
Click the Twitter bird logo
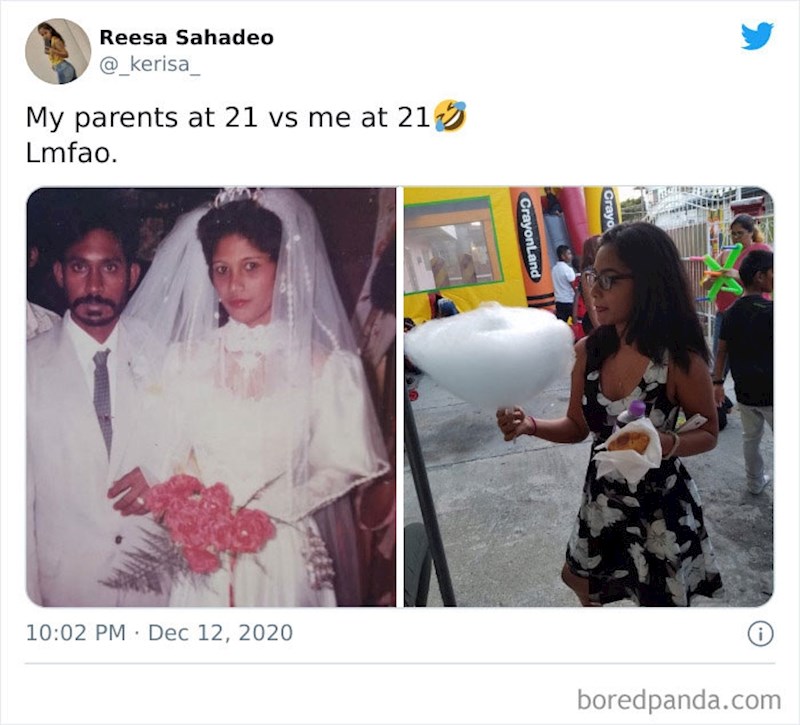(x=757, y=36)
